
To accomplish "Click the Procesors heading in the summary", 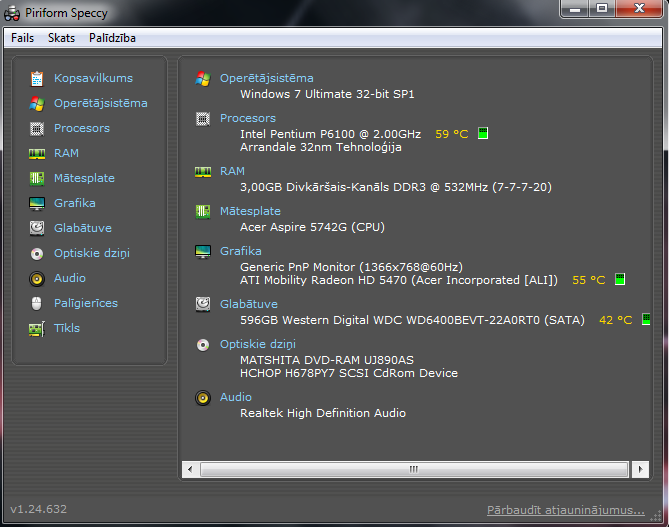I will click(248, 118).
